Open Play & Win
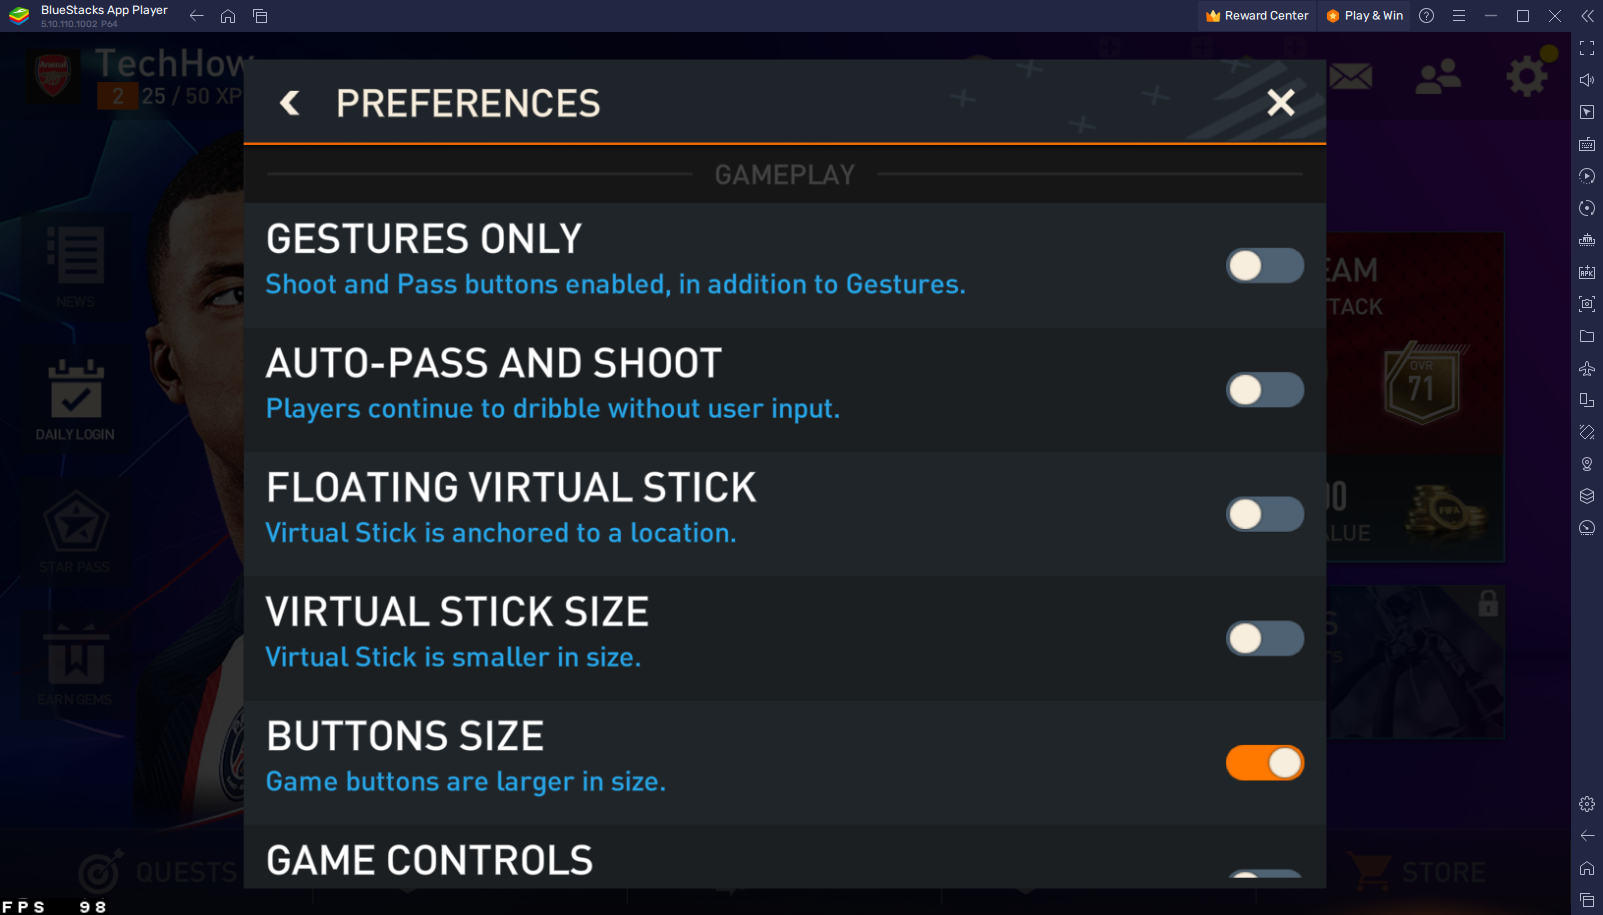Viewport: 1603px width, 915px height. click(1364, 16)
